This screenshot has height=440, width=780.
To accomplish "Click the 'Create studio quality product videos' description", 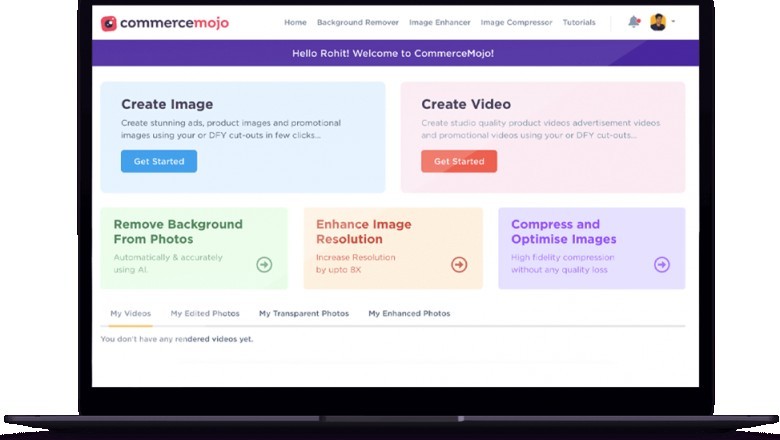I will pos(541,129).
